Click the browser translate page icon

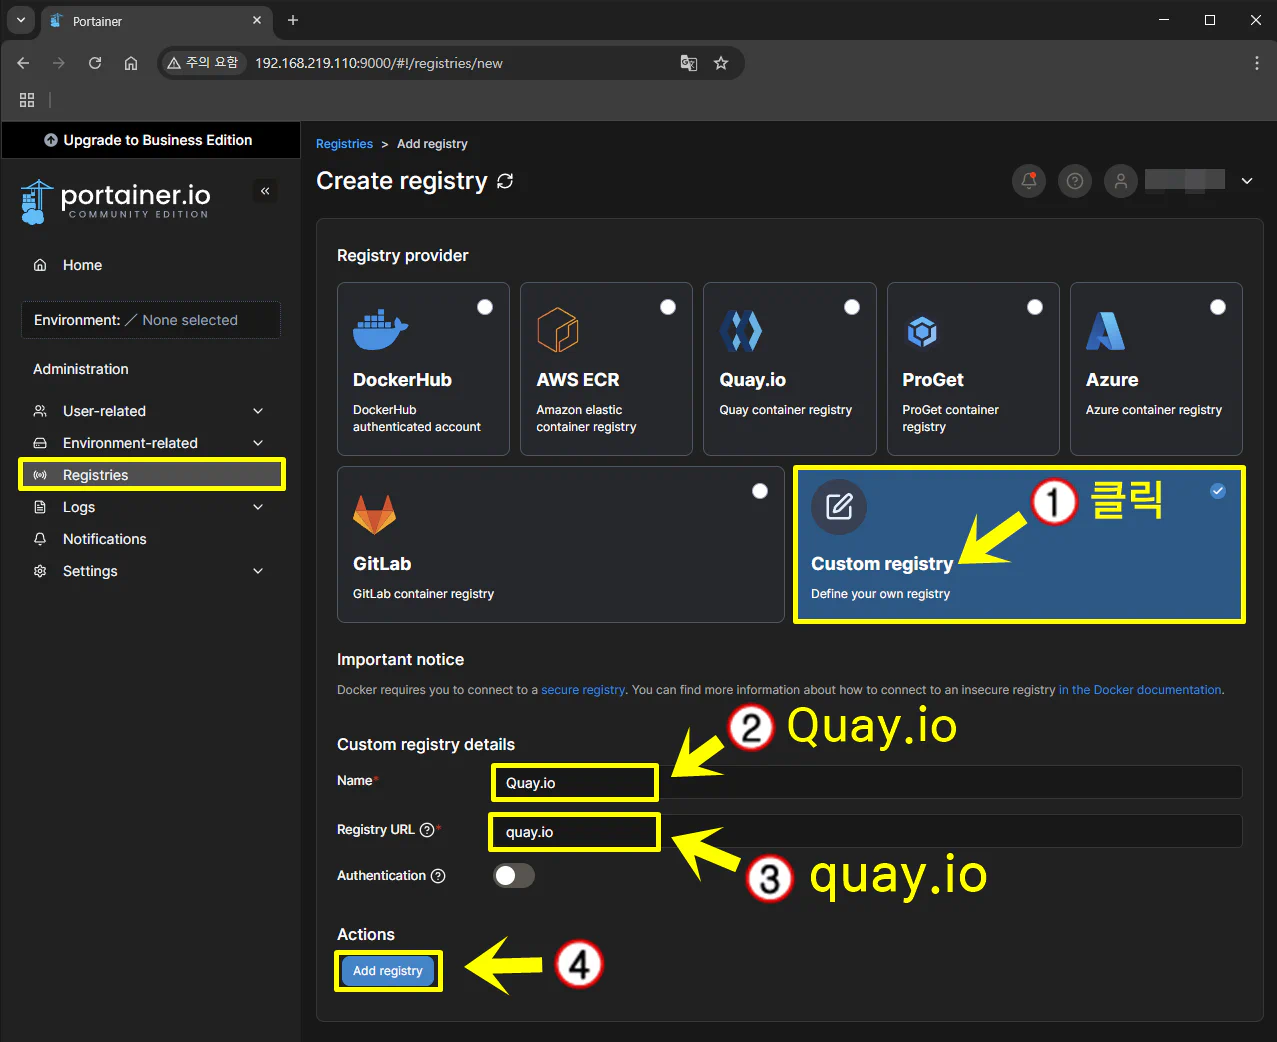coord(689,63)
